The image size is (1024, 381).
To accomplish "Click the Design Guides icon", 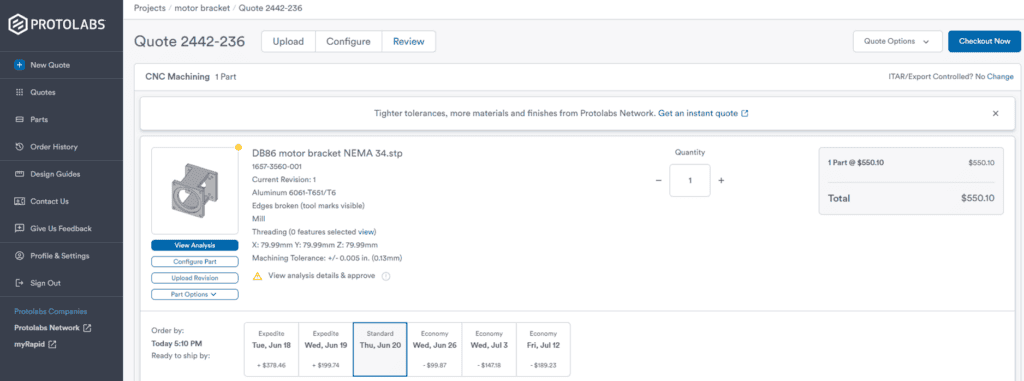I will 19,174.
